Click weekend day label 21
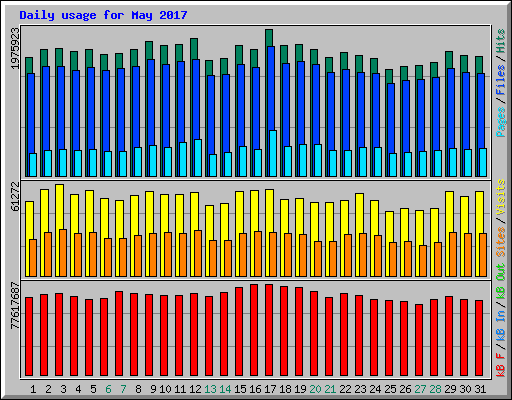512x400 pixels. tap(330, 389)
